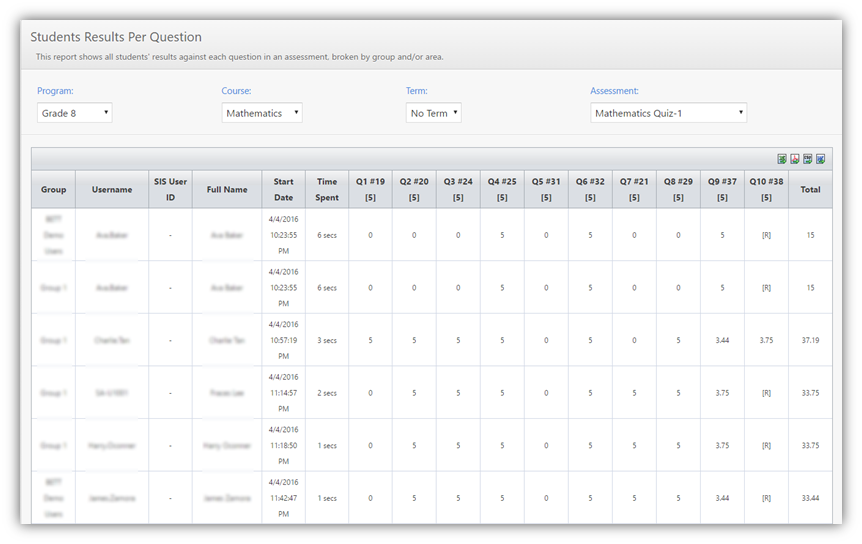The height and width of the screenshot is (544, 862).
Task: Open the Term dropdown showing No Term
Action: (434, 113)
